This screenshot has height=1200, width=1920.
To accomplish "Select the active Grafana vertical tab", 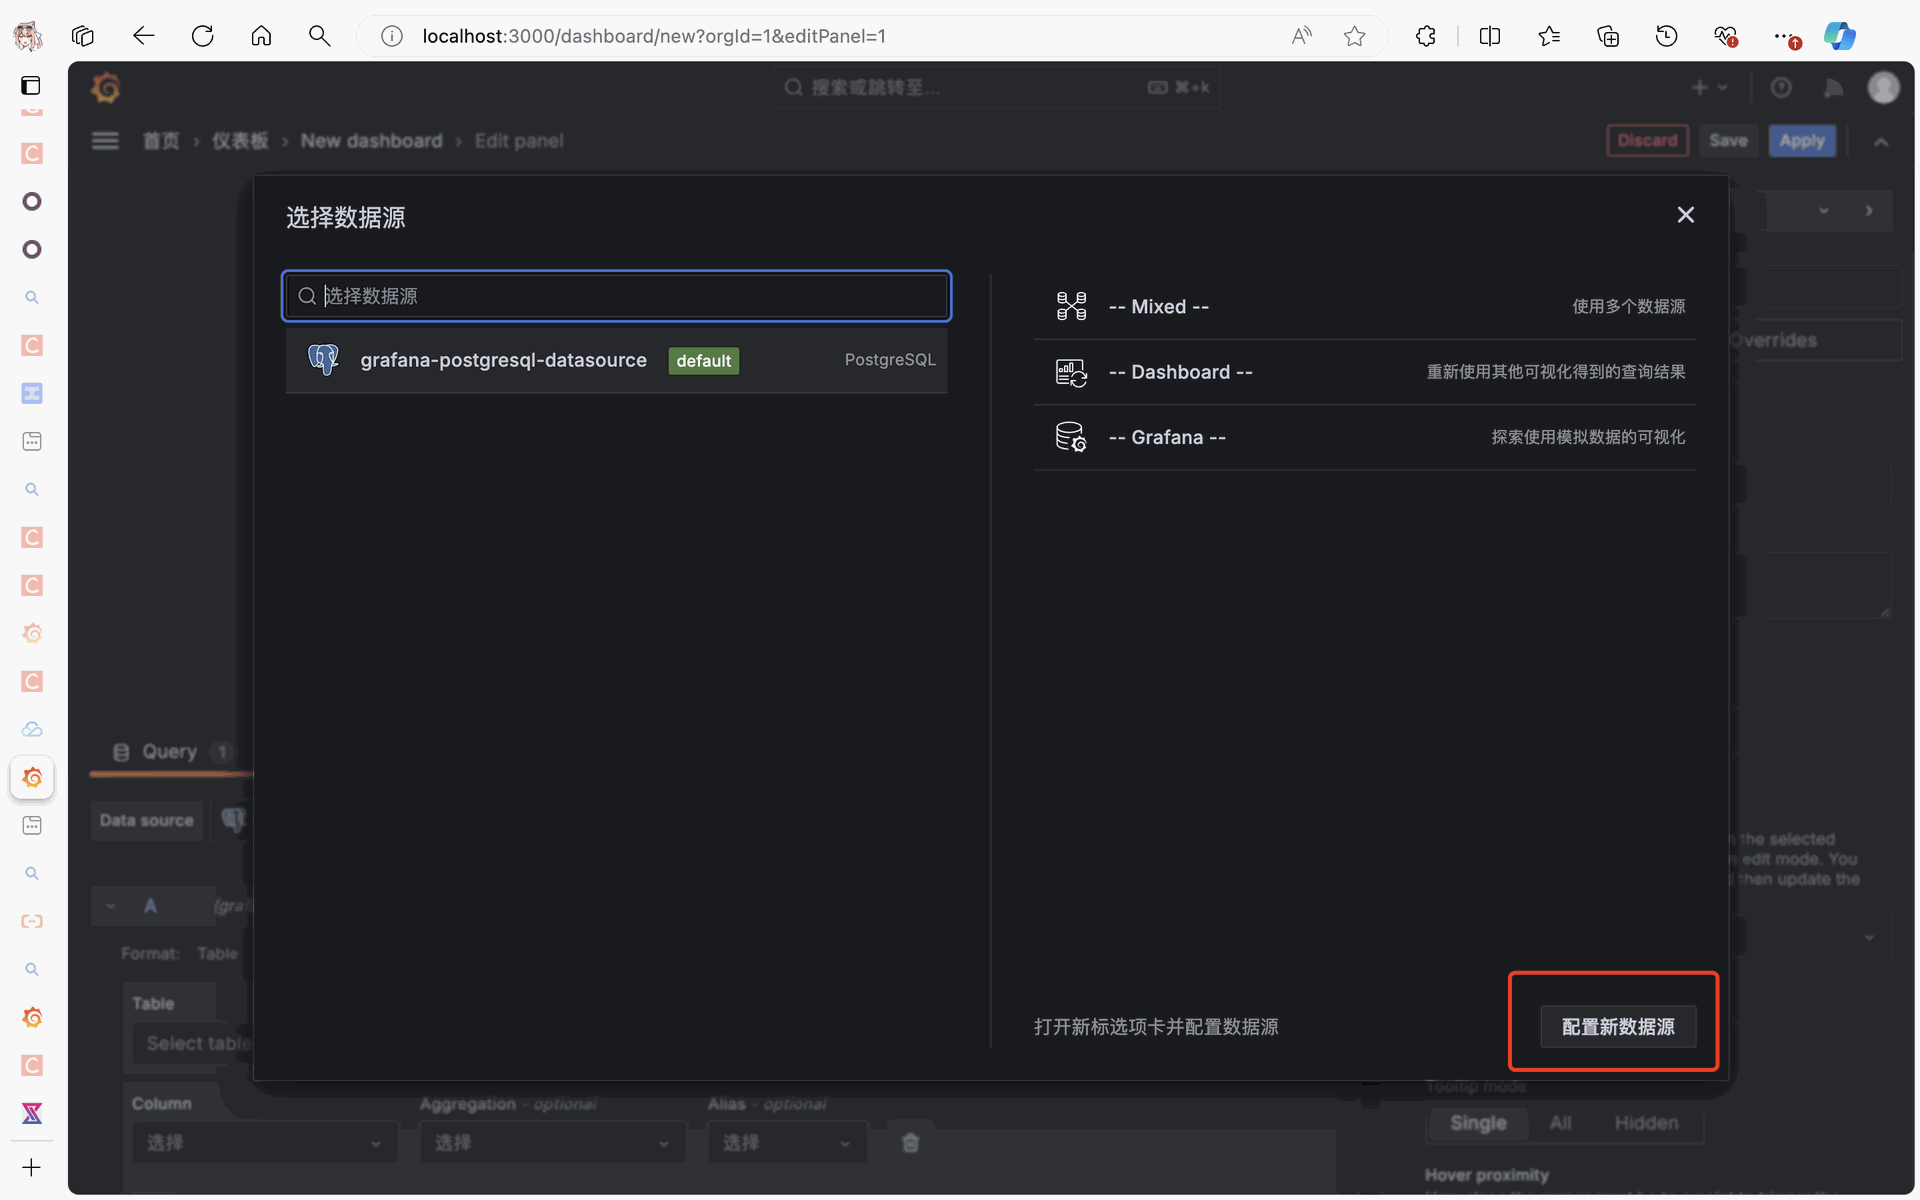I will (32, 777).
